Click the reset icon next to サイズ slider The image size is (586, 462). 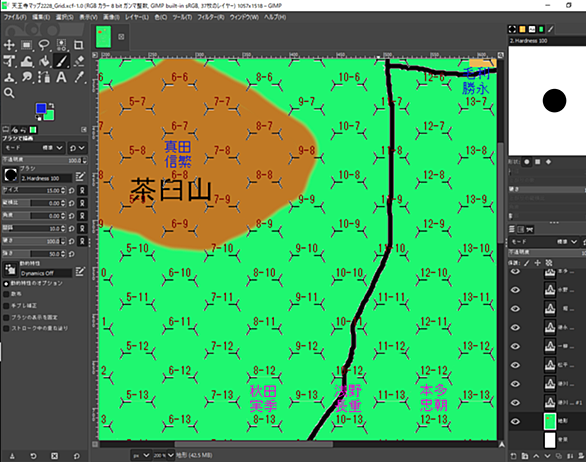[x=72, y=191]
